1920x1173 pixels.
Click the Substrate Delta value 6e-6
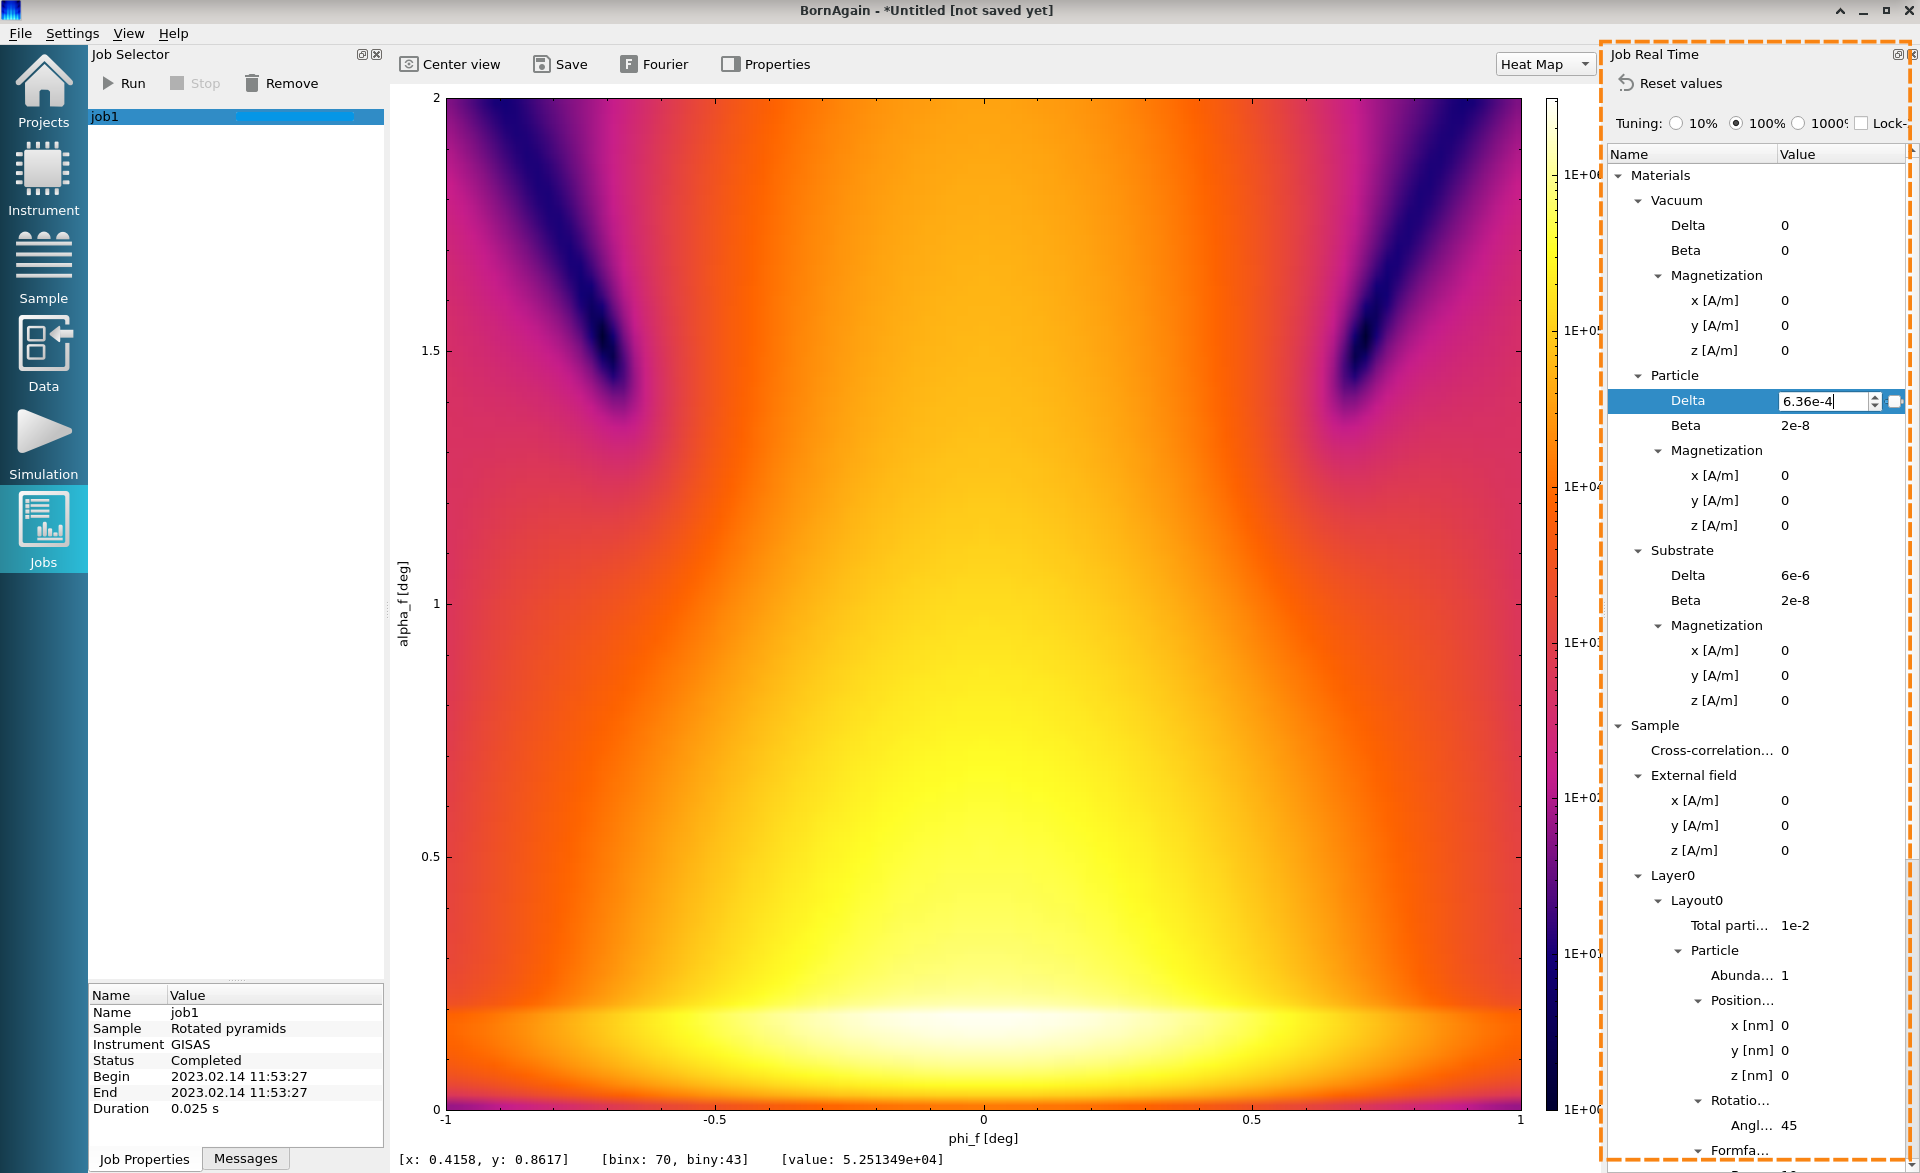1795,576
